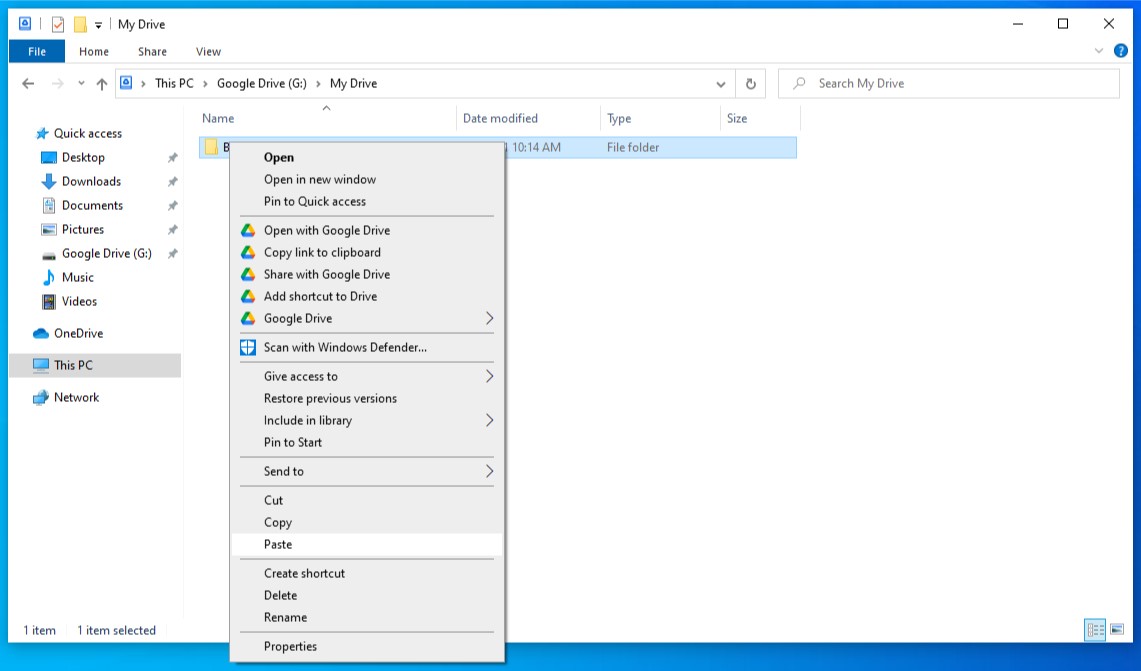Click the Help question mark icon
Screen dimensions: 1141x671
1120,51
